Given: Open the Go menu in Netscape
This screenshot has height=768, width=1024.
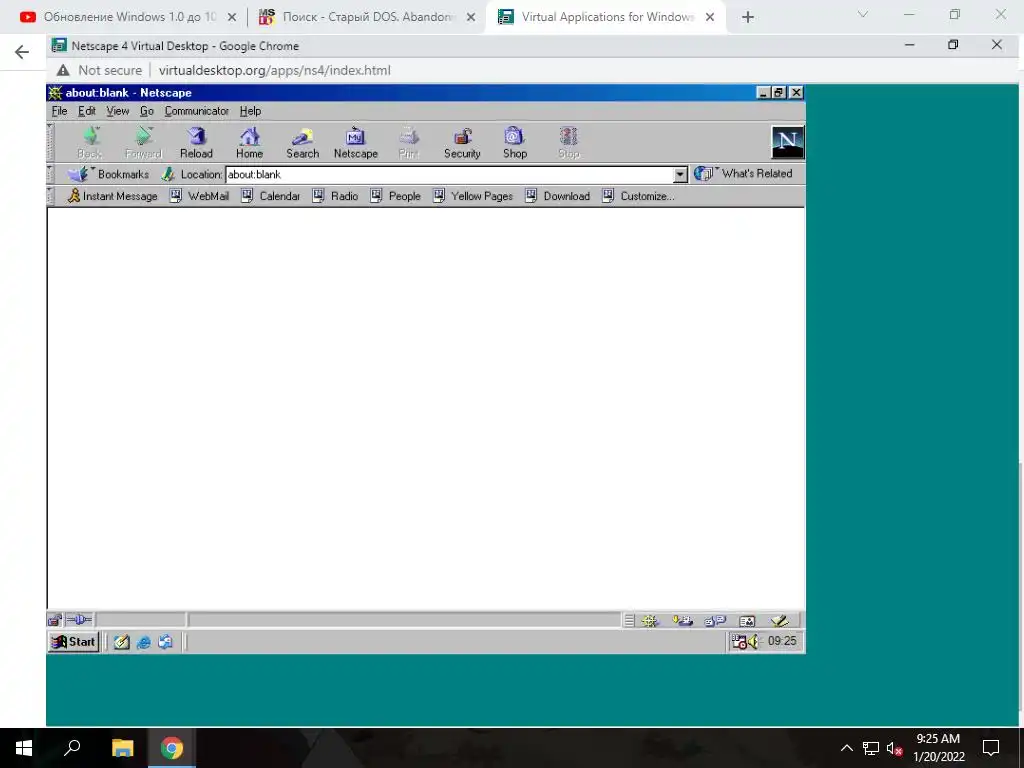Looking at the screenshot, I should pyautogui.click(x=147, y=111).
